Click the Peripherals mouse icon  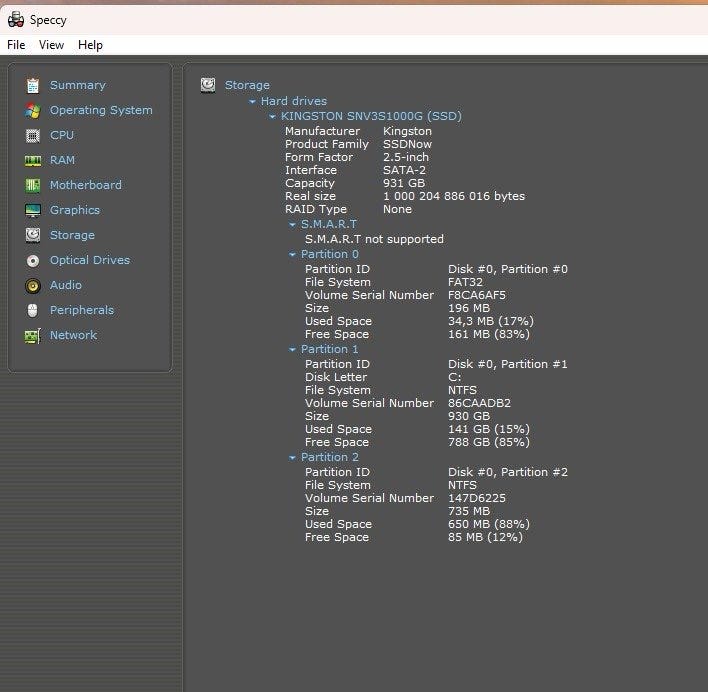[x=33, y=311]
